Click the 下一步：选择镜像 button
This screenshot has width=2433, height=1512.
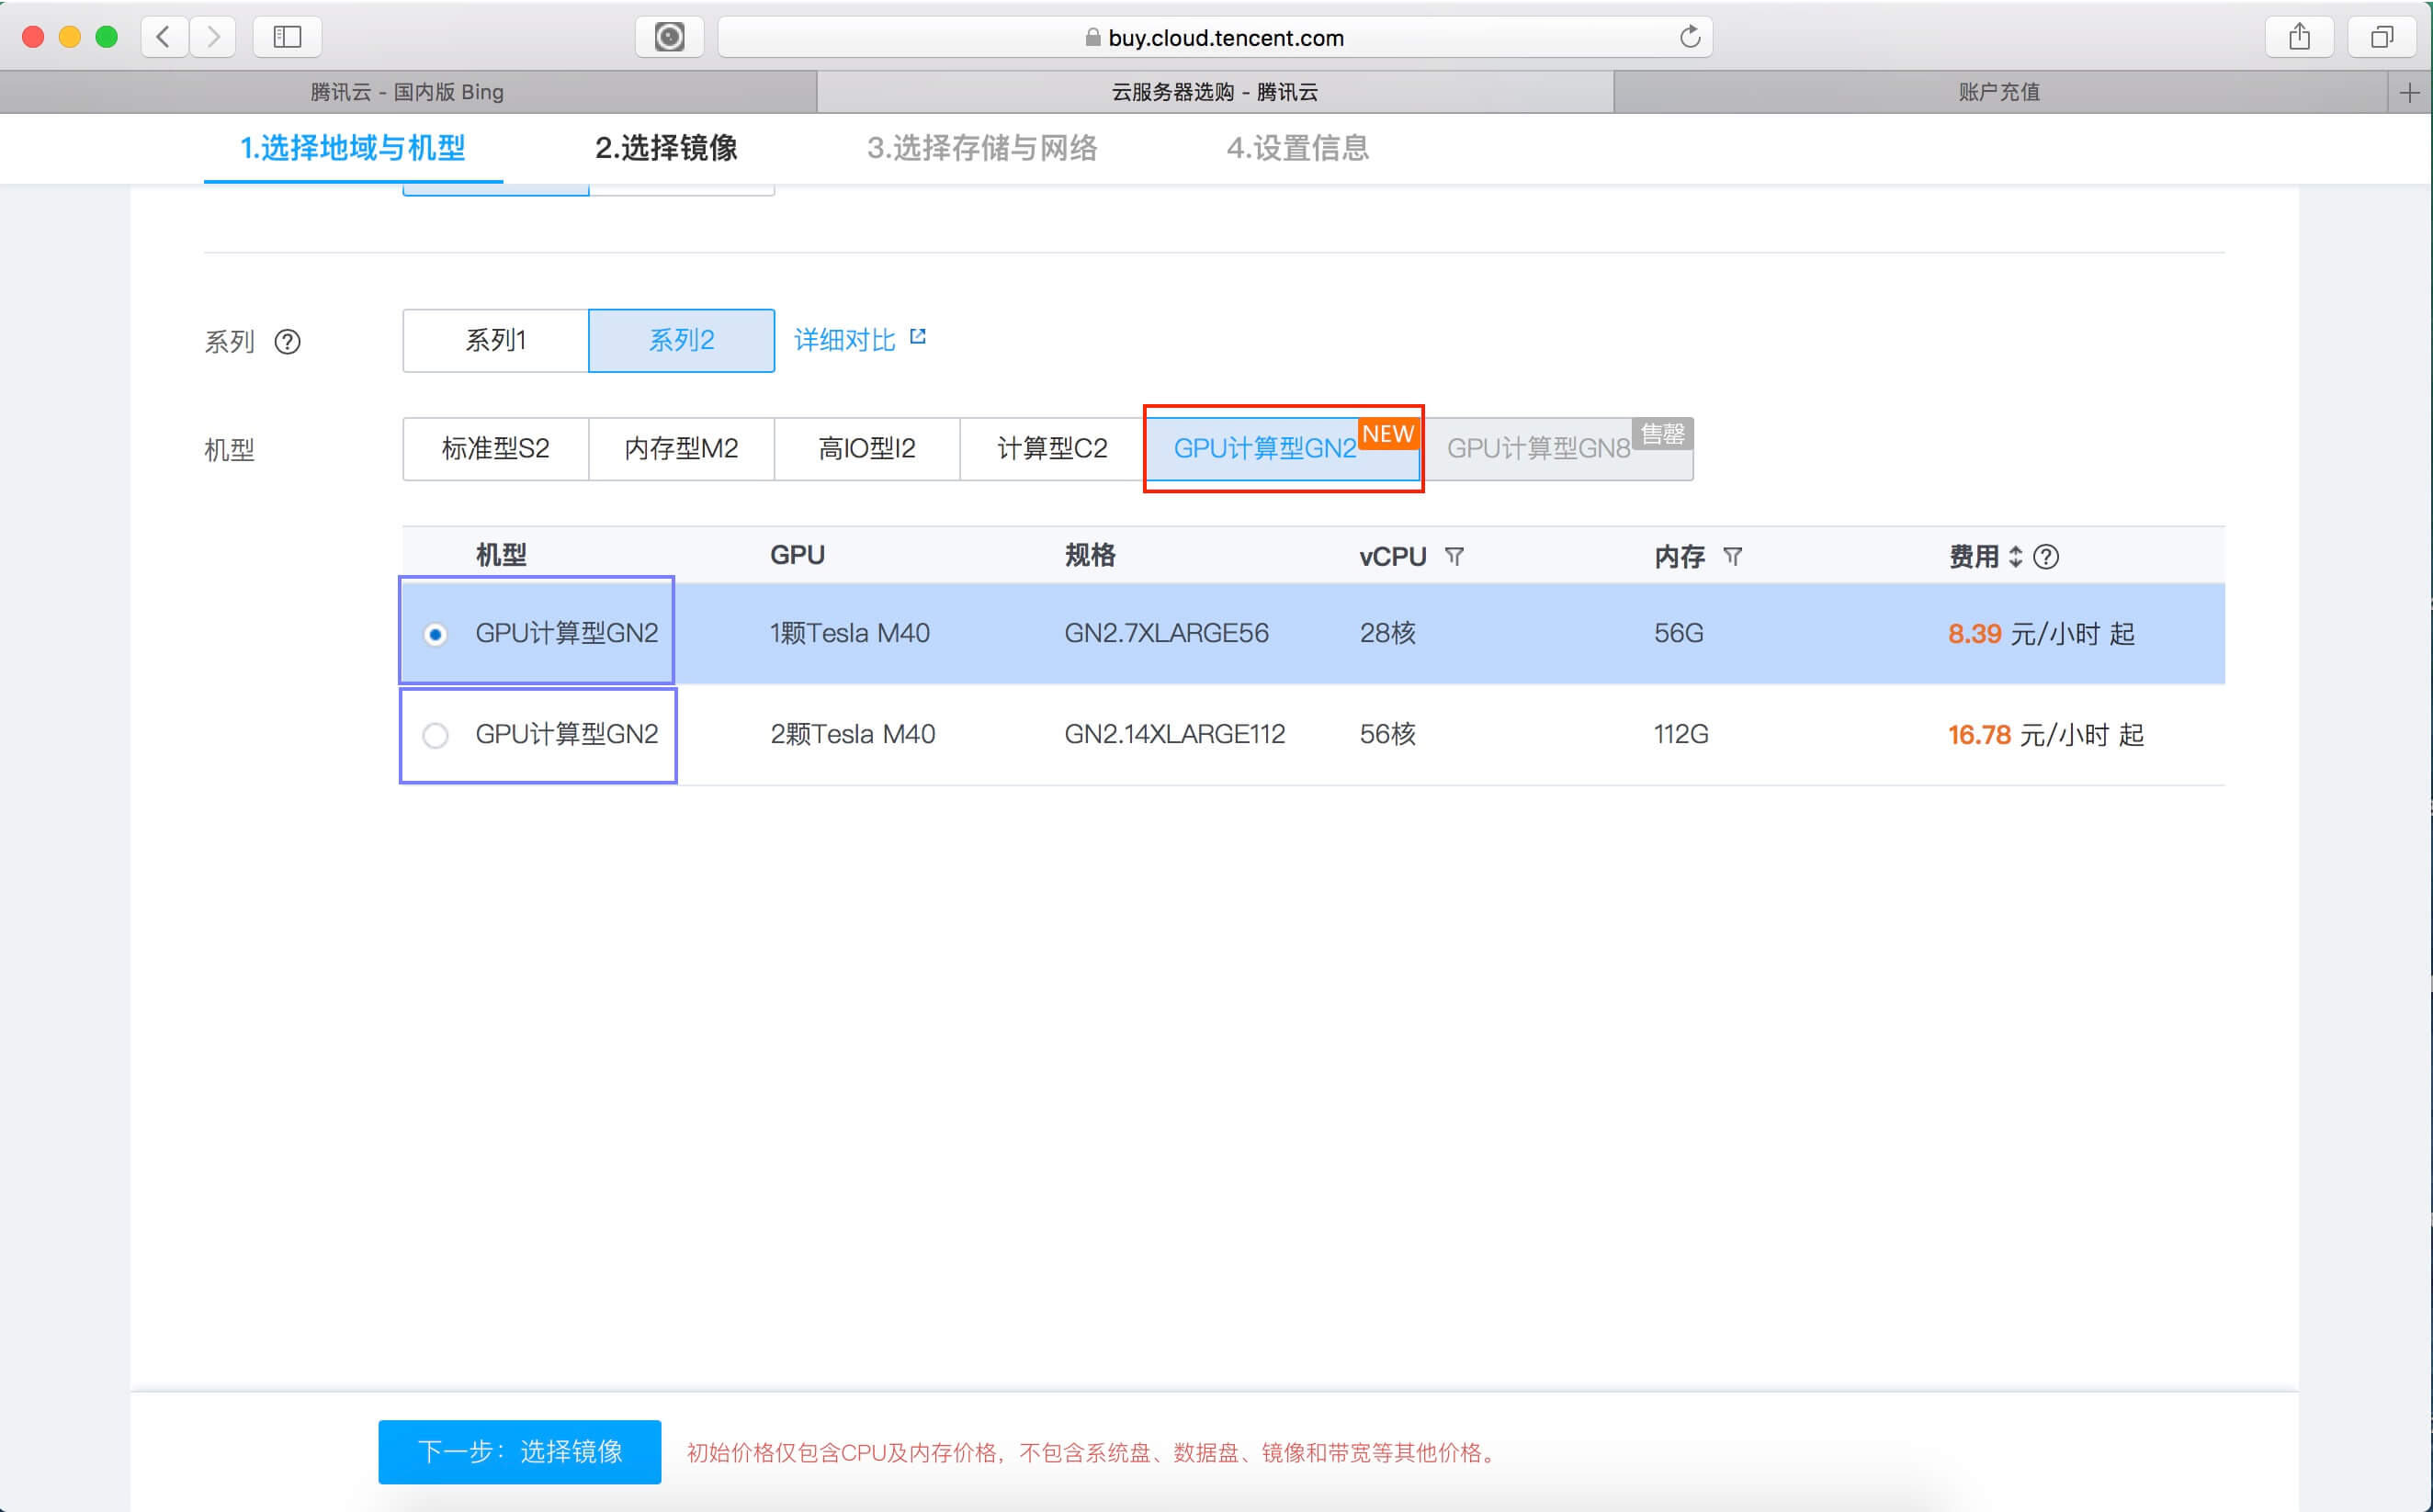[x=519, y=1451]
